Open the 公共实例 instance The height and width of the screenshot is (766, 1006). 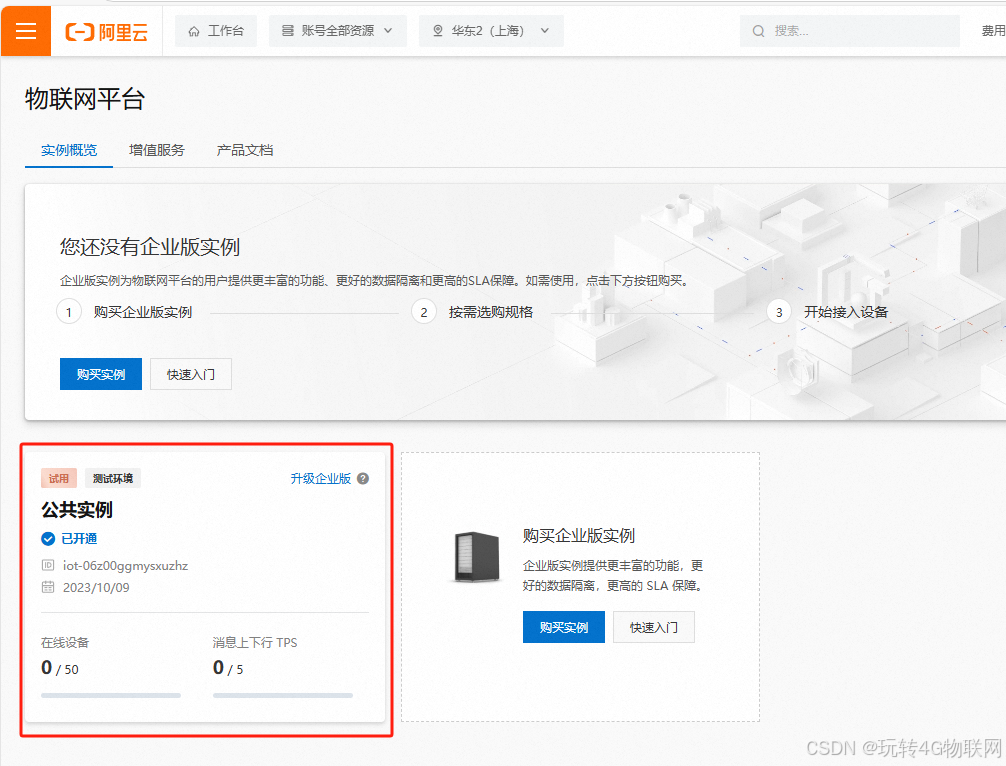coord(77,510)
